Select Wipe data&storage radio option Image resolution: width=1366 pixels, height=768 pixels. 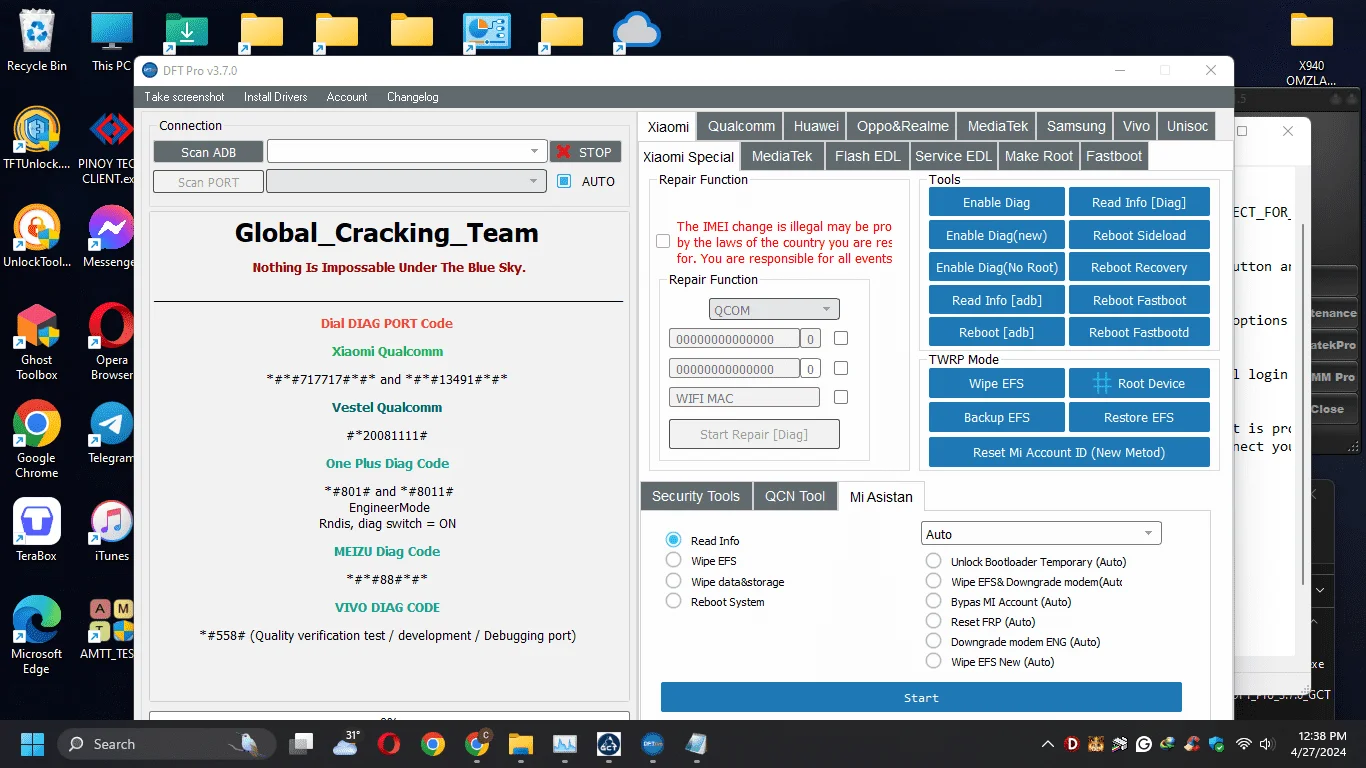tap(673, 581)
